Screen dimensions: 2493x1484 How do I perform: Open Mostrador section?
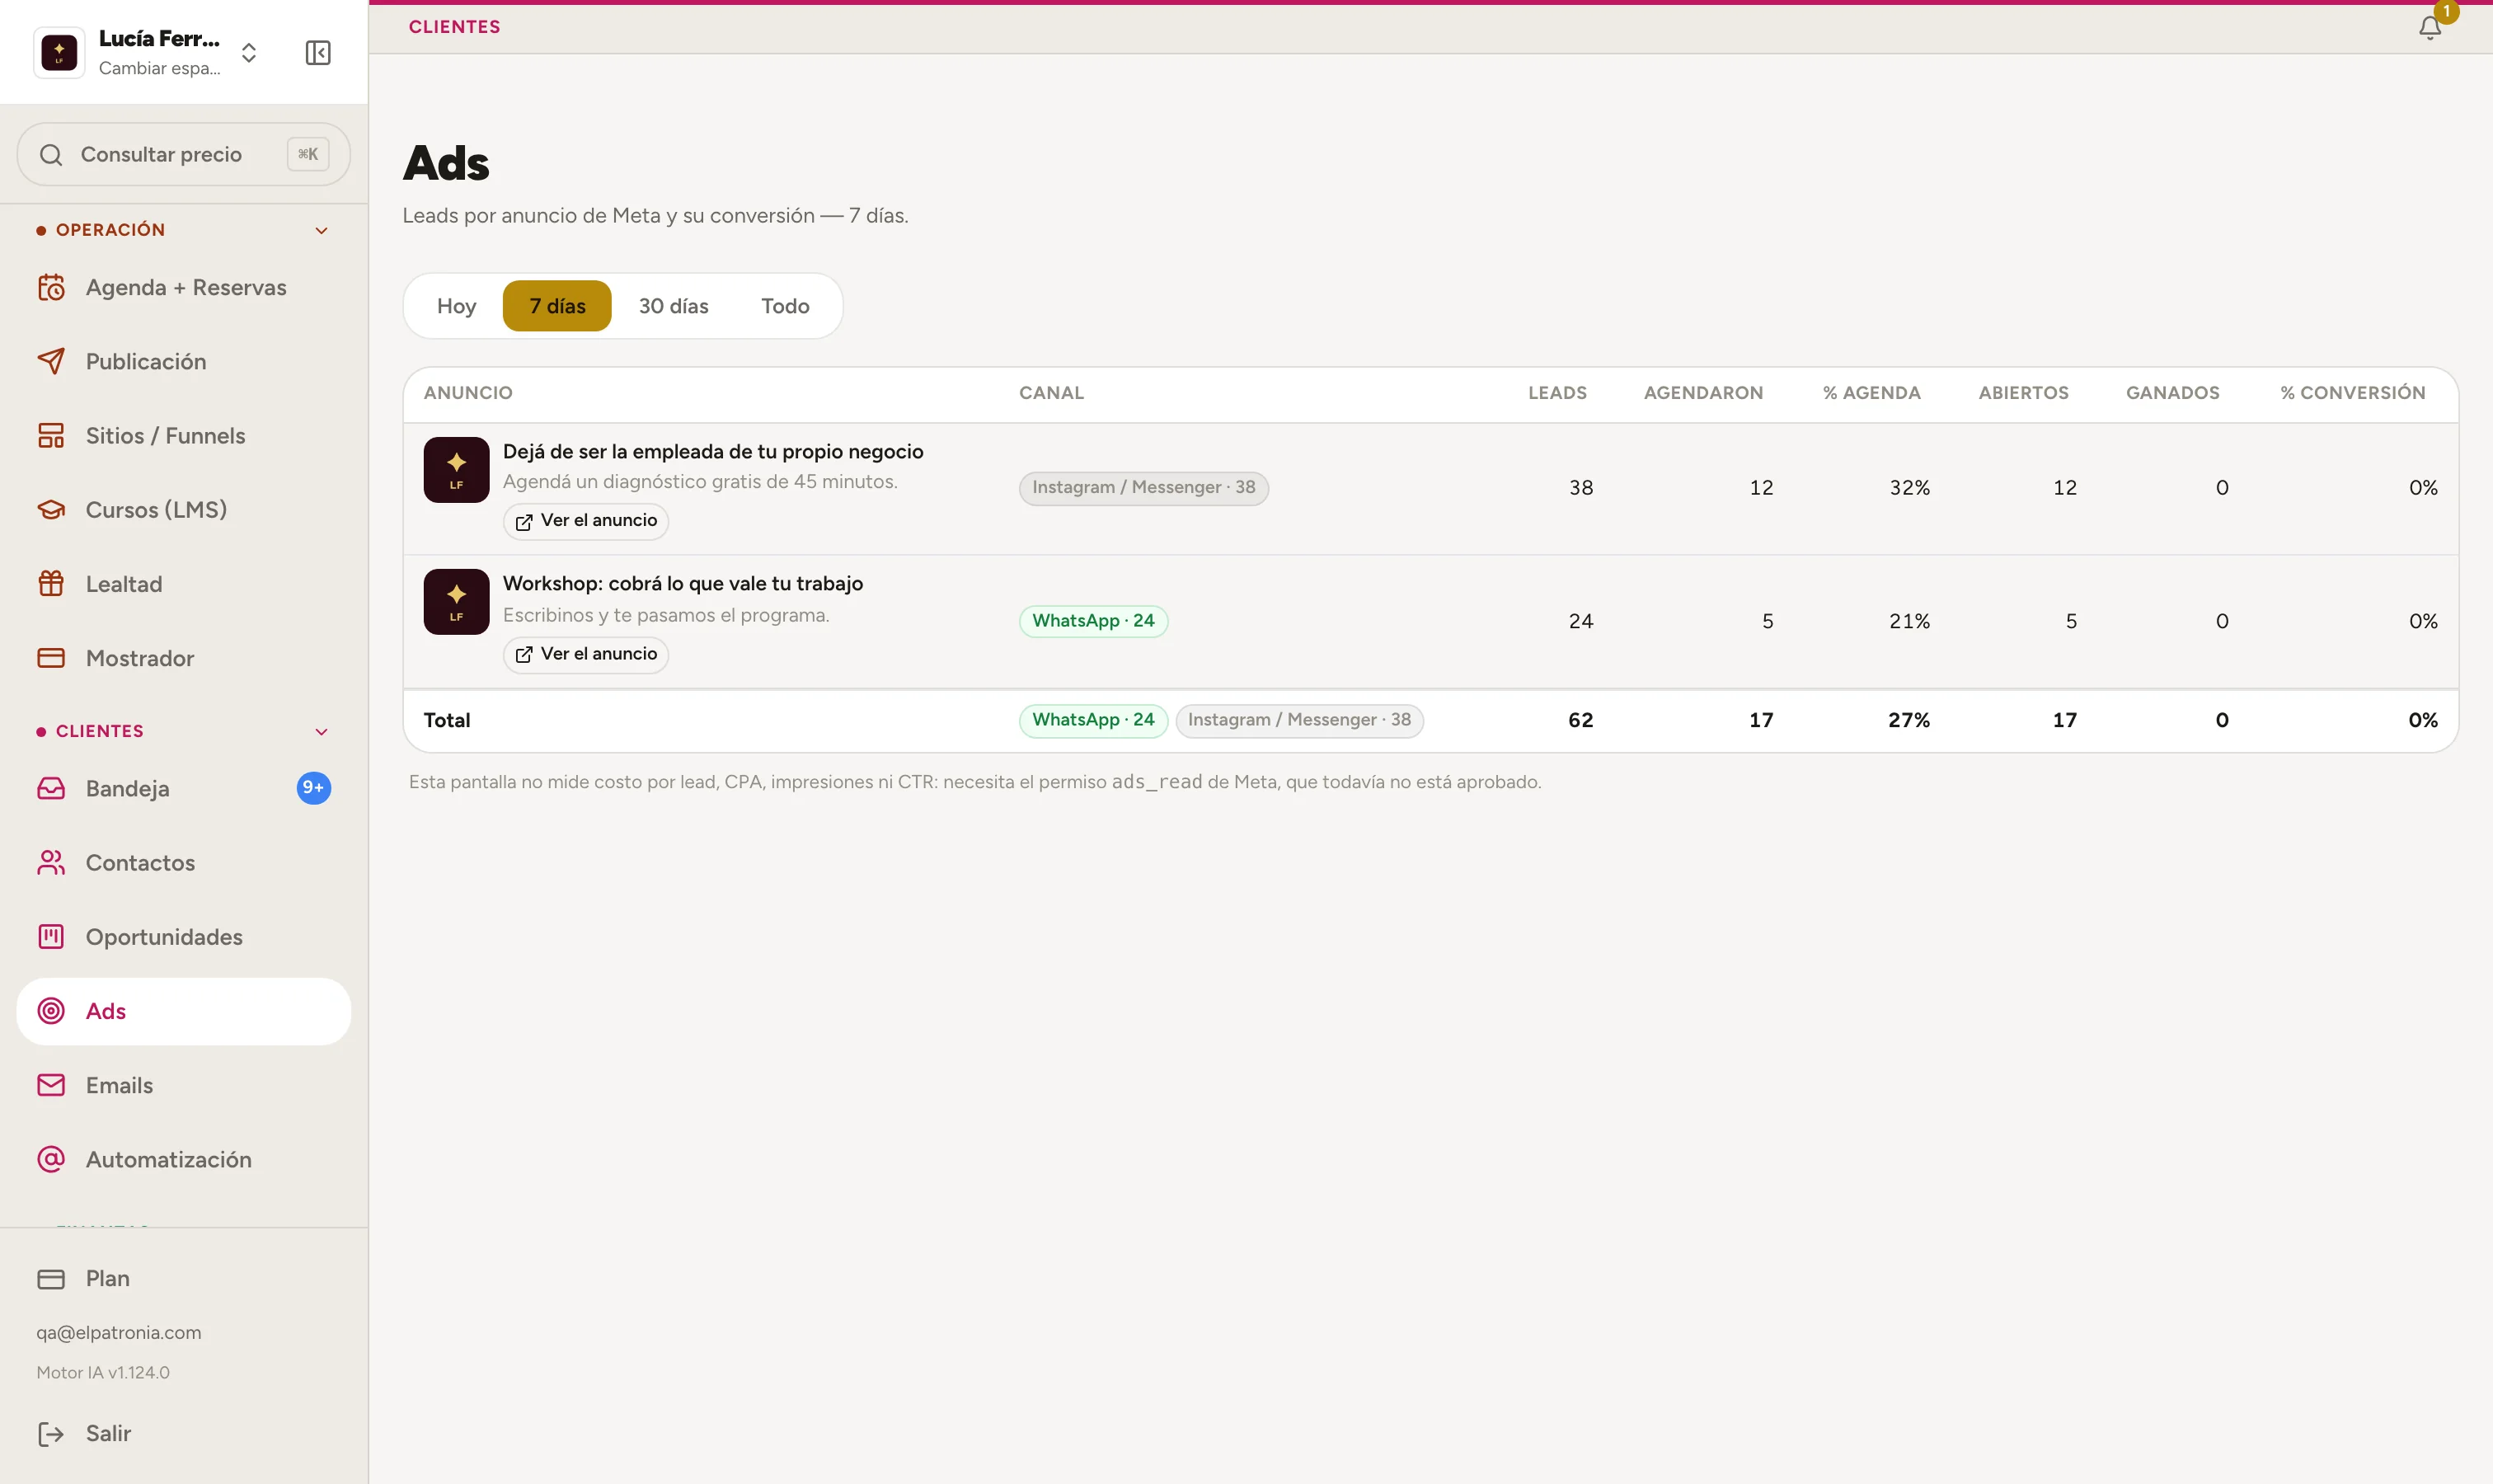(184, 658)
